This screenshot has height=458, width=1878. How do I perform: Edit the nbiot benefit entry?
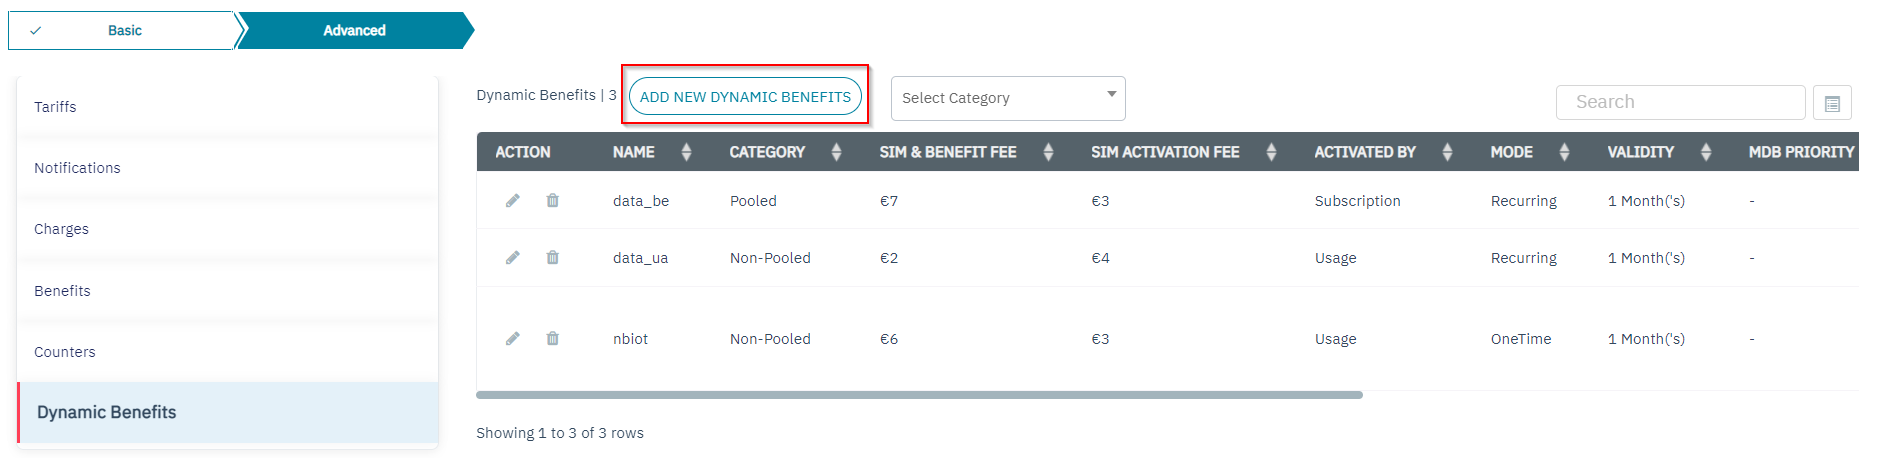tap(513, 339)
